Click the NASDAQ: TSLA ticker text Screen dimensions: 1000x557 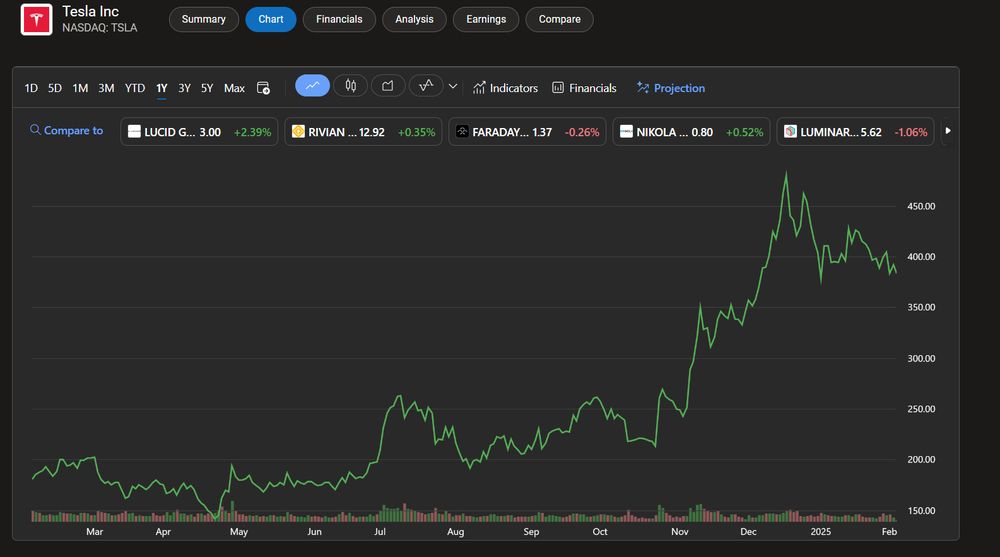coord(99,28)
